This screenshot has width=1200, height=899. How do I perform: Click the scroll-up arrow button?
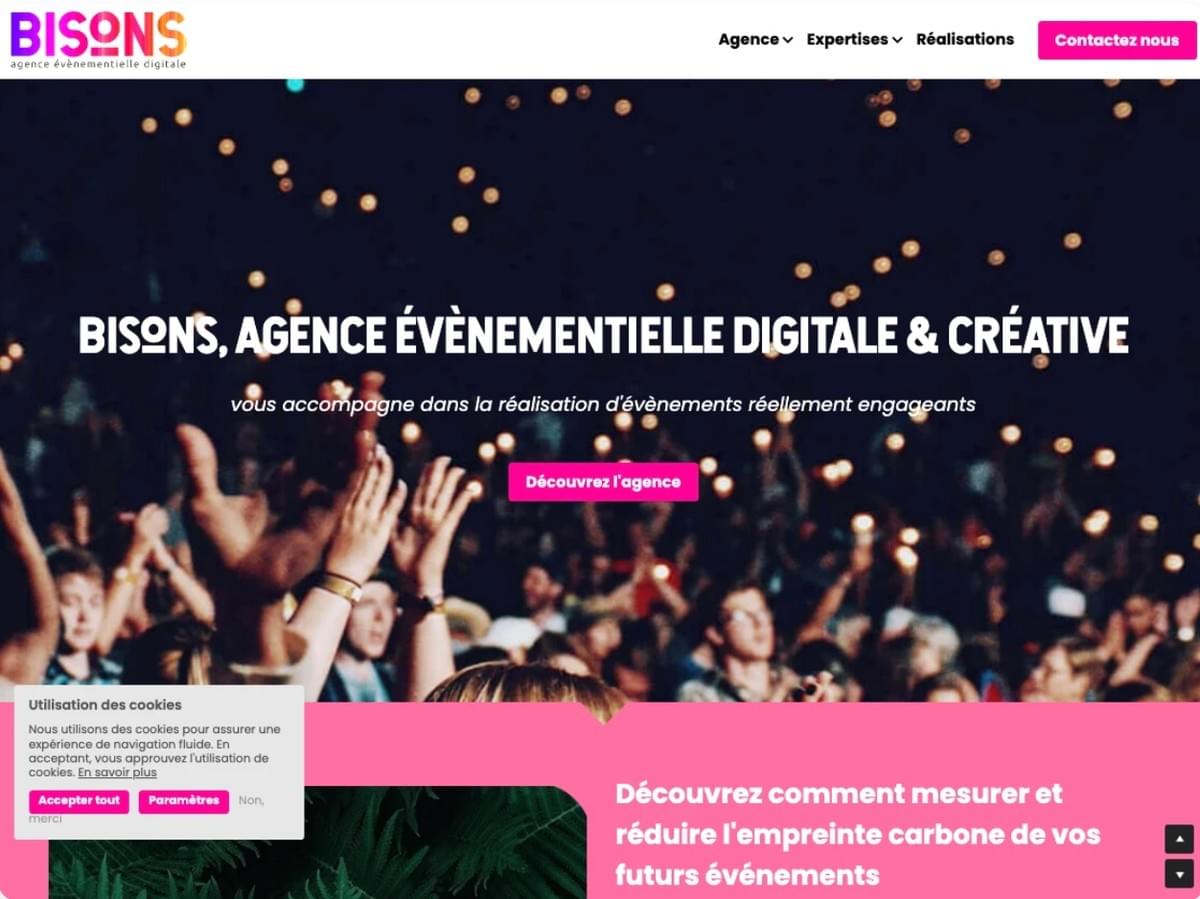pyautogui.click(x=1179, y=838)
